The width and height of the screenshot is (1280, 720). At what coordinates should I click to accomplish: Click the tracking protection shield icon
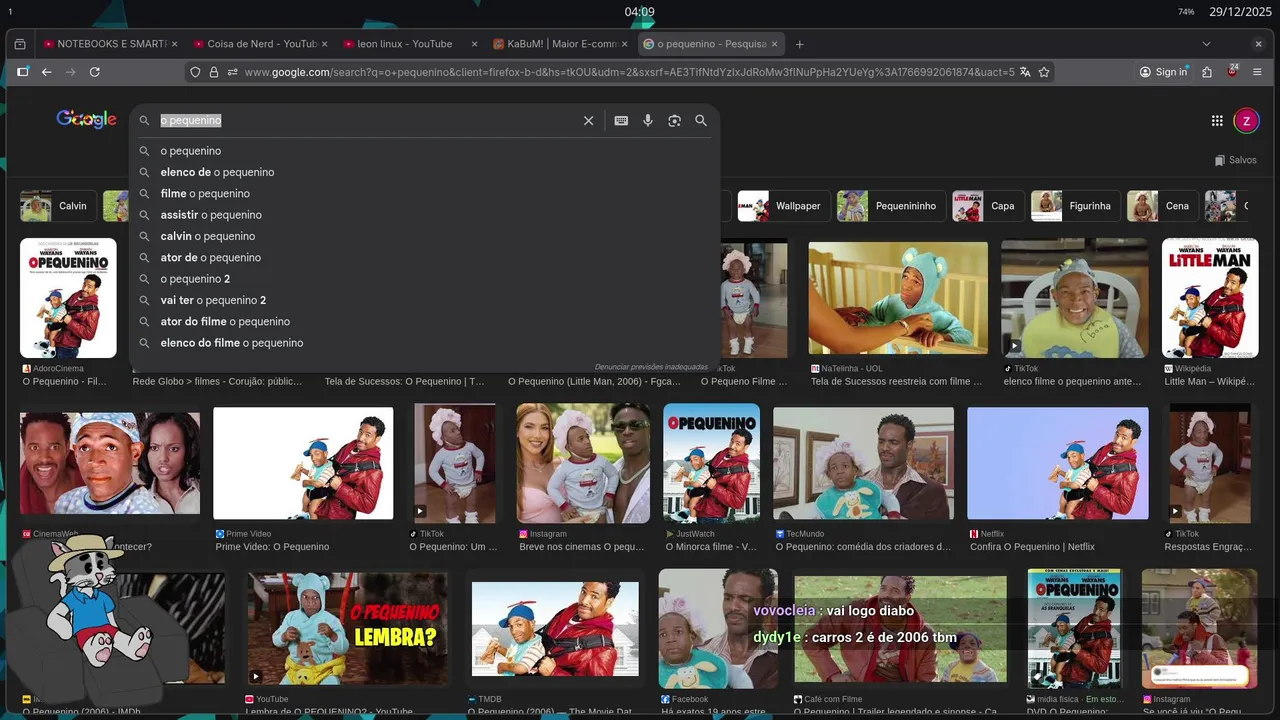click(196, 72)
